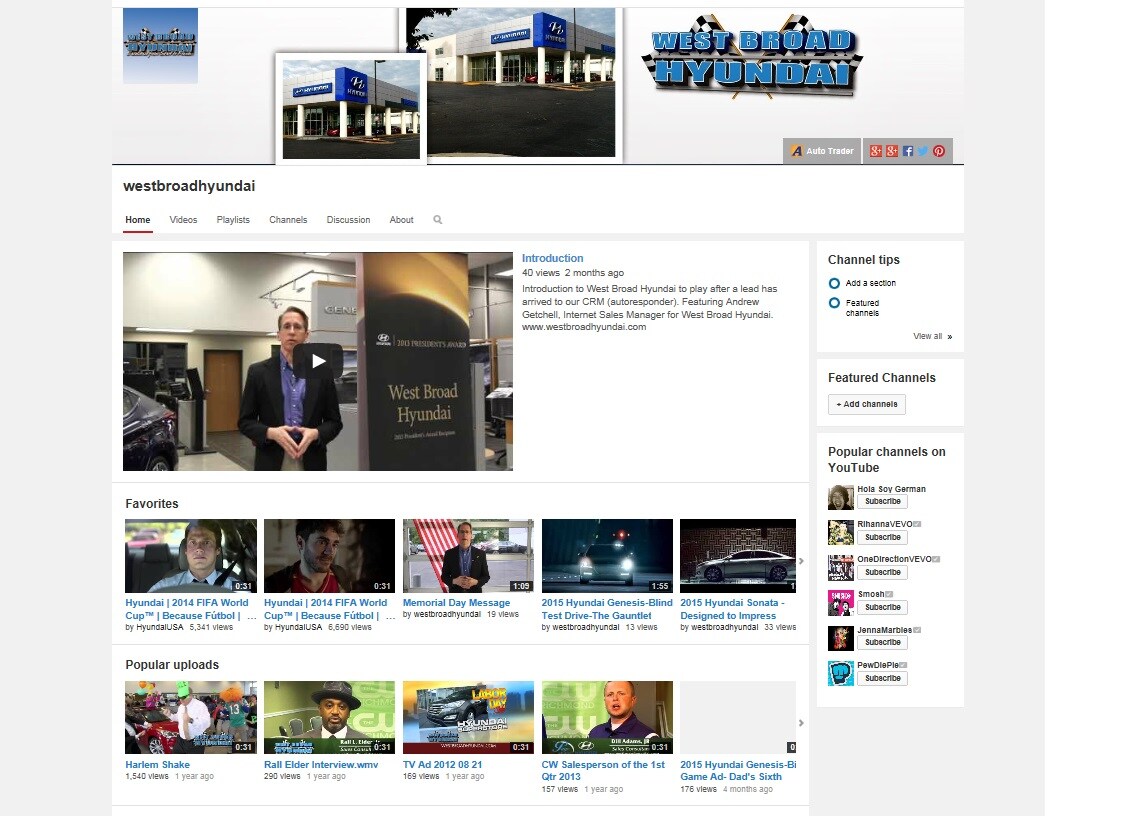Click the Facebook icon in the banner
1134x839 pixels.
908,151
